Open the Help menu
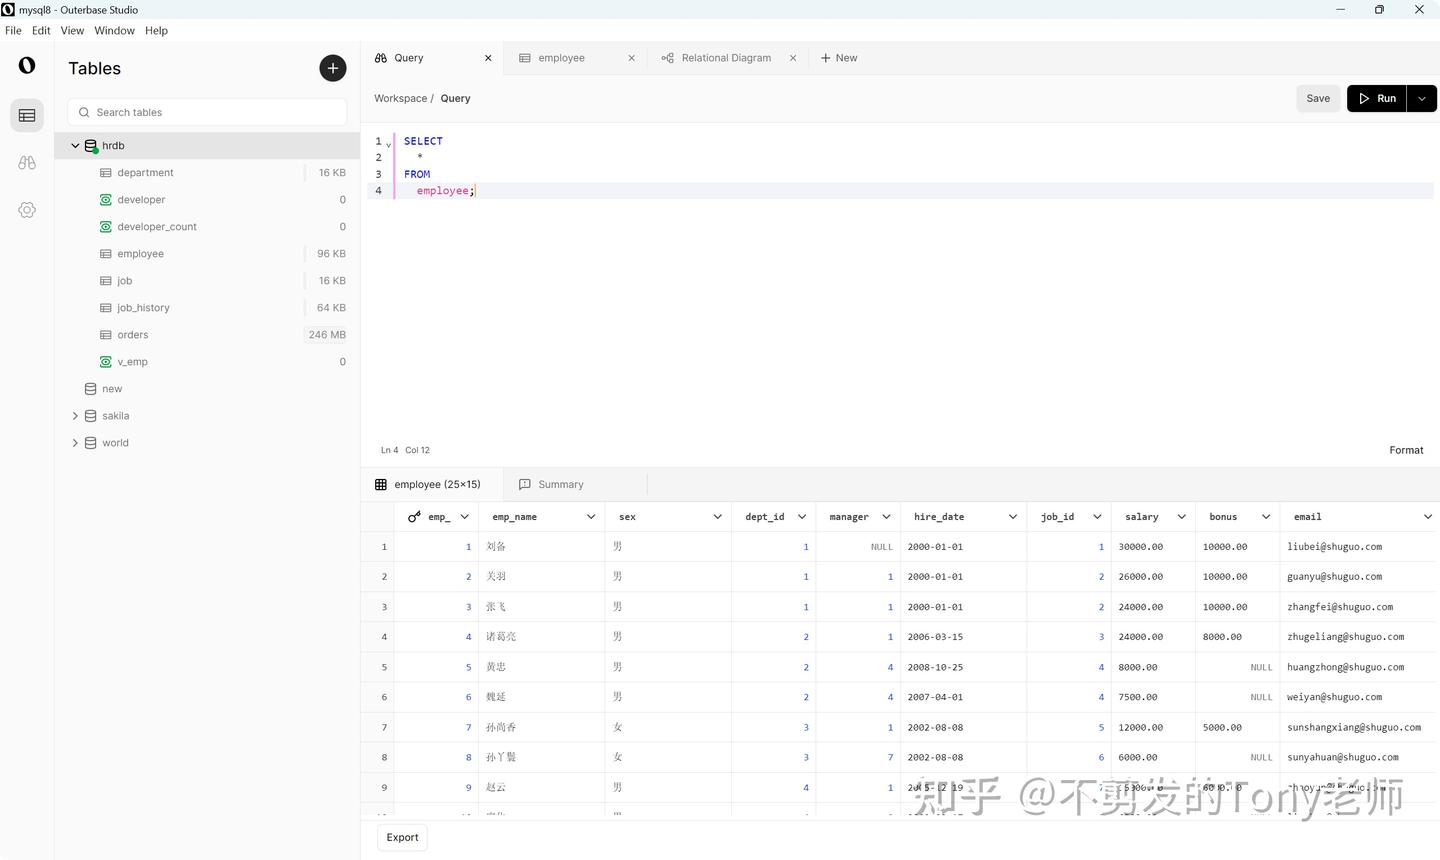 [x=156, y=31]
